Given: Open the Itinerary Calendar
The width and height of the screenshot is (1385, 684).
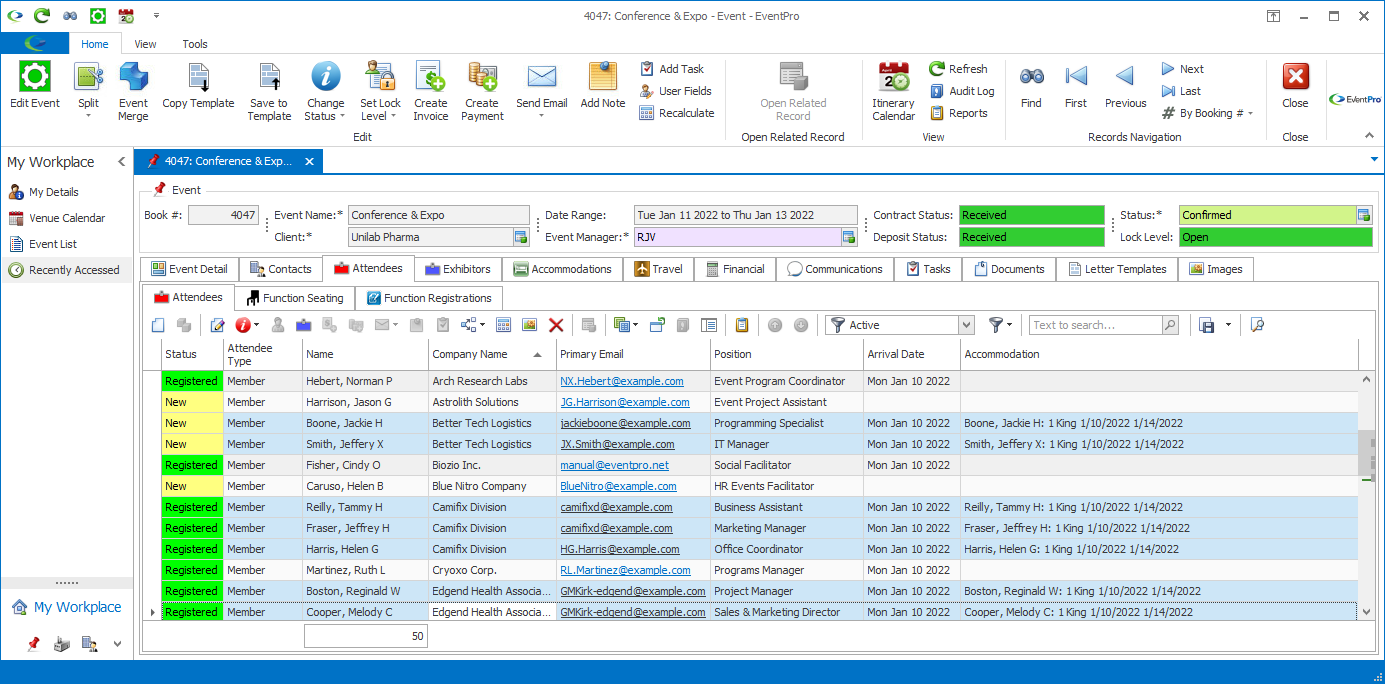Looking at the screenshot, I should coord(893,91).
